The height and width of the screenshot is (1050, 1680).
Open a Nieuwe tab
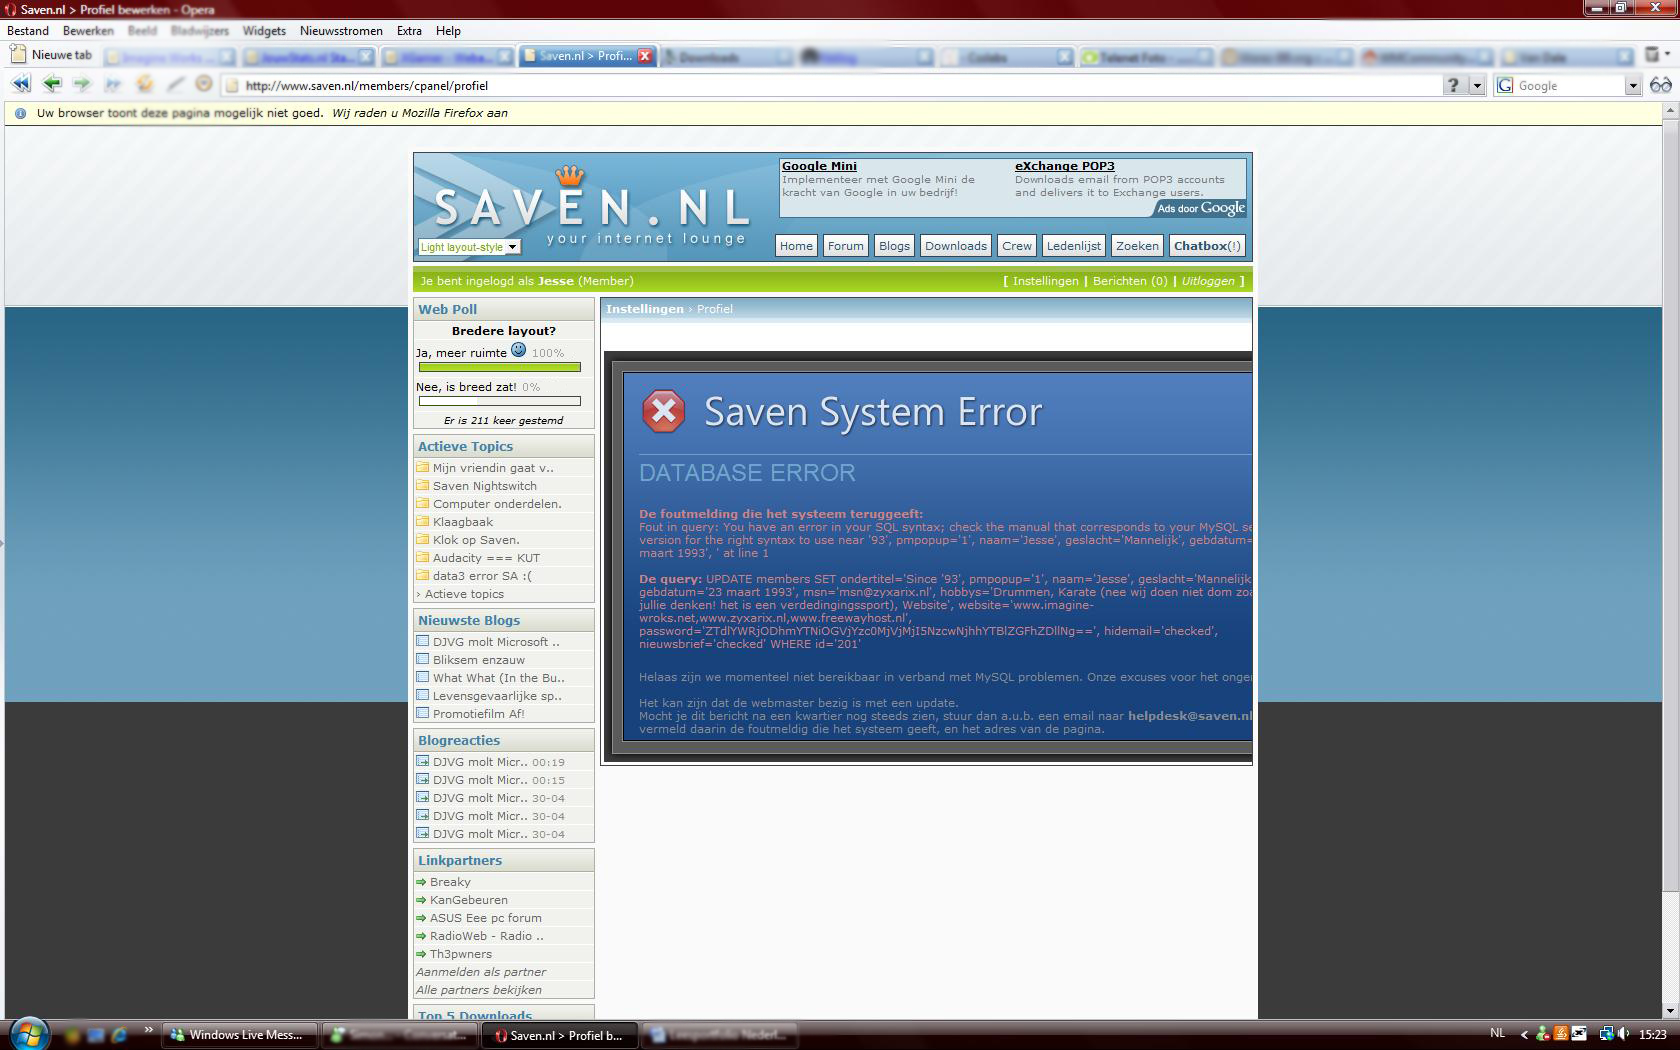[x=51, y=55]
